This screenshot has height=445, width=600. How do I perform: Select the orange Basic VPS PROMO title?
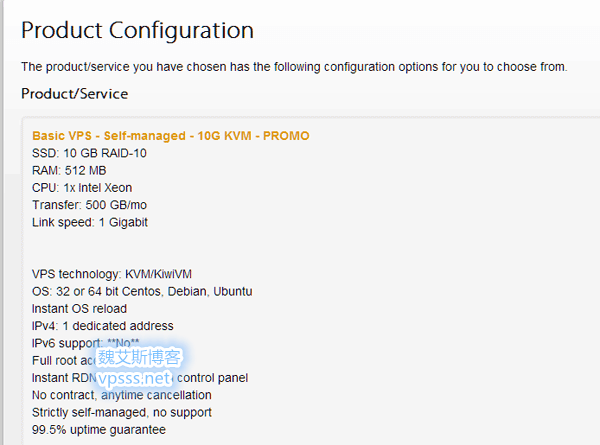171,135
